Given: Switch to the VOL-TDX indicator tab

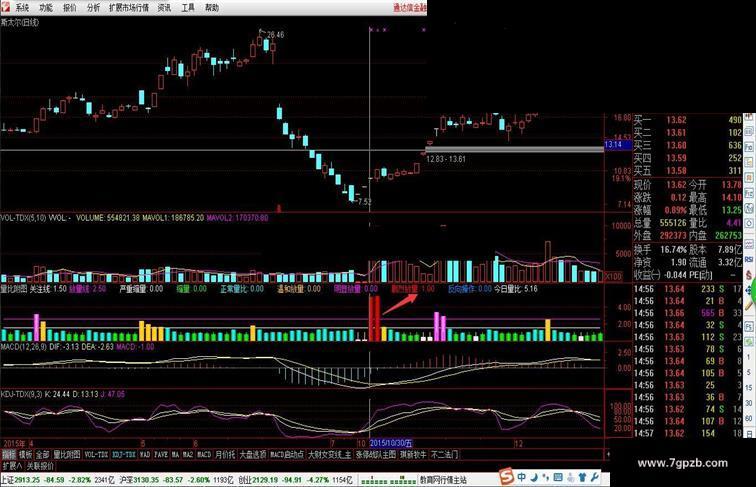Looking at the screenshot, I should coord(96,454).
